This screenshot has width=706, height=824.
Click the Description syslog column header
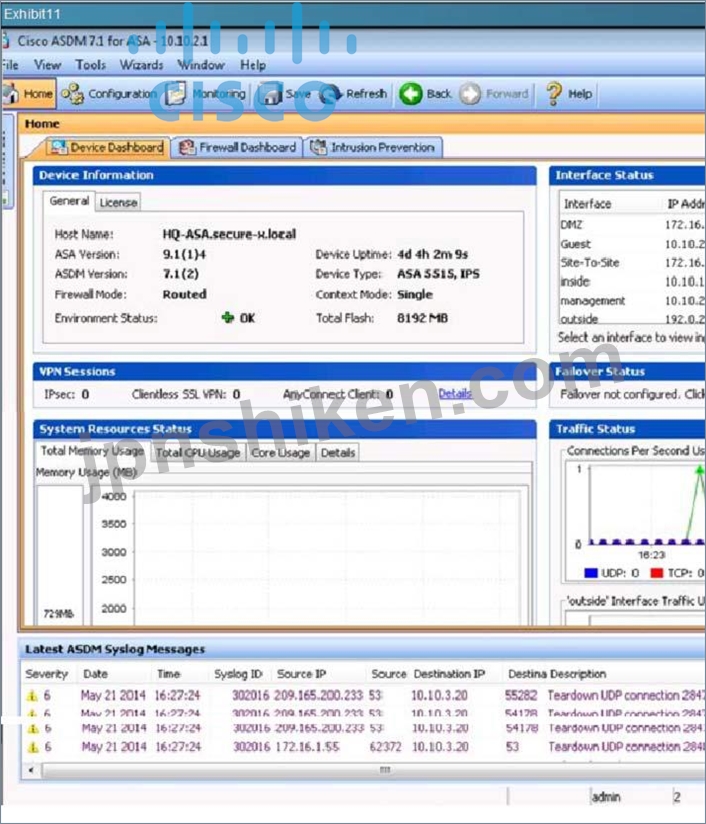click(x=579, y=674)
